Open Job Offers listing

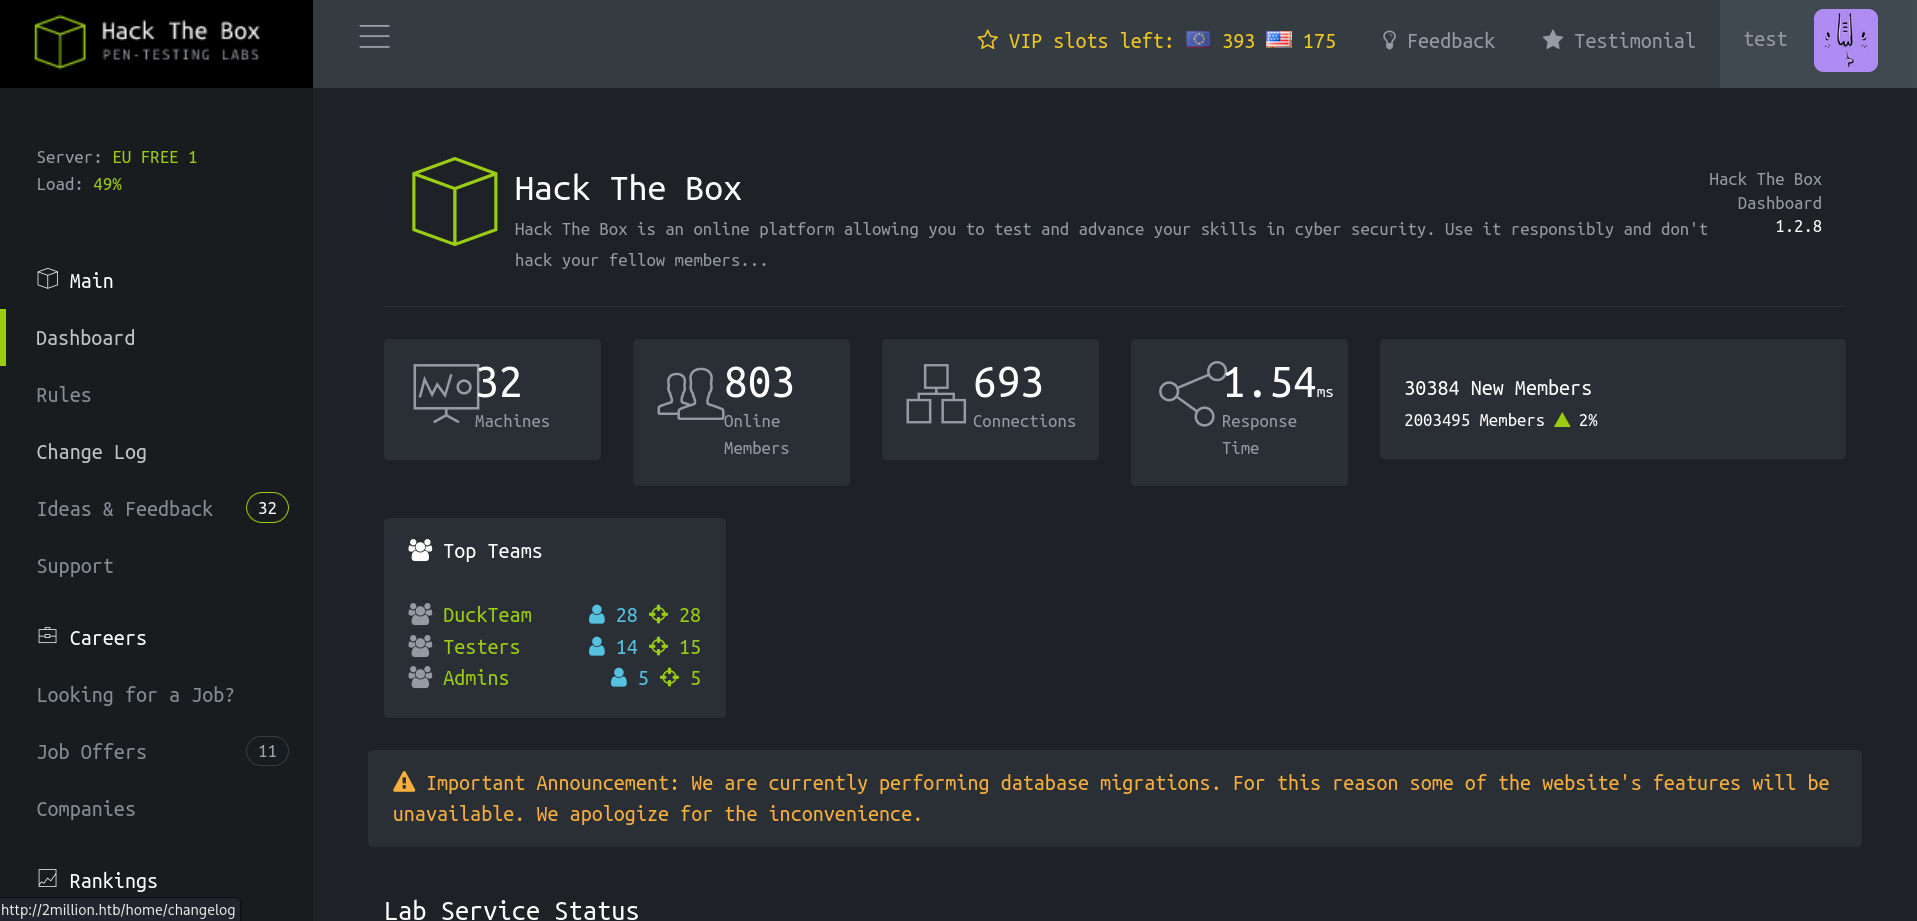pyautogui.click(x=92, y=752)
